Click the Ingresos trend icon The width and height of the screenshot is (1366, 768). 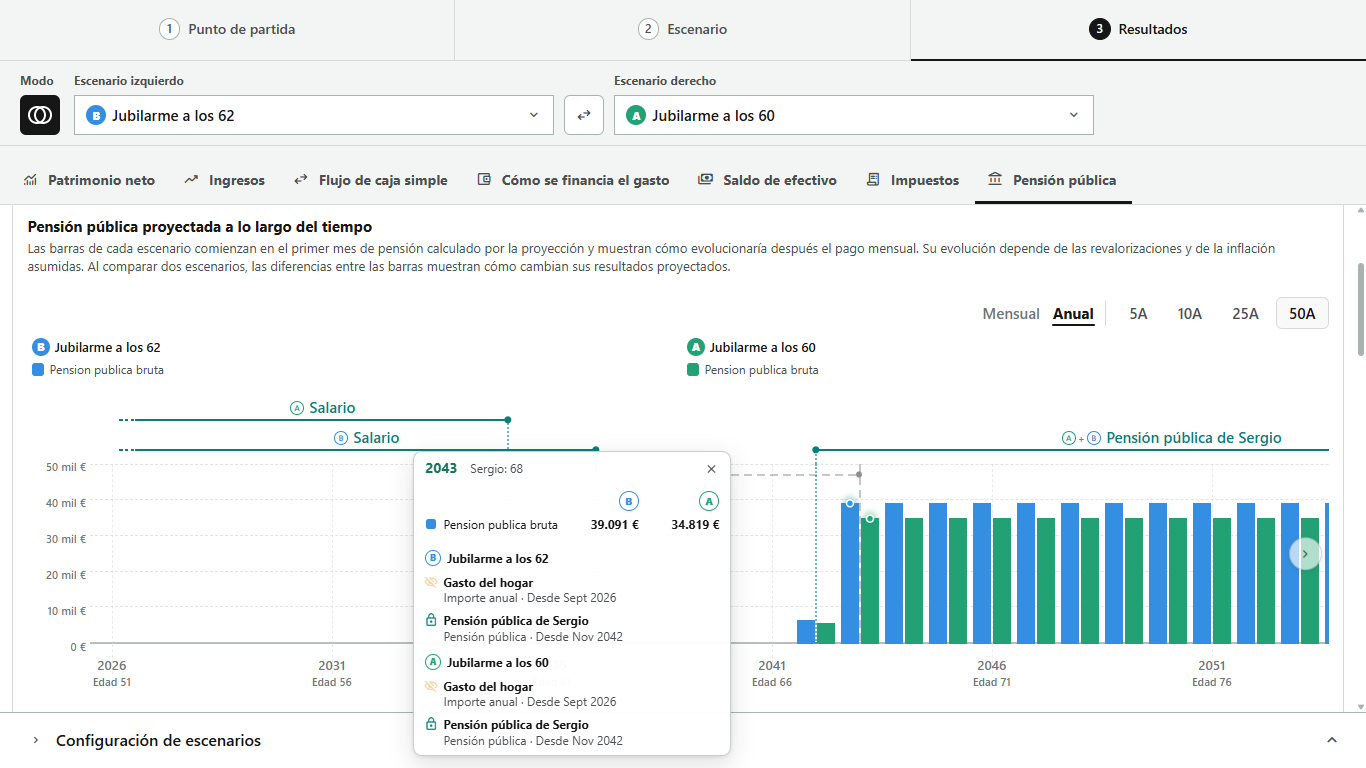pyautogui.click(x=191, y=180)
